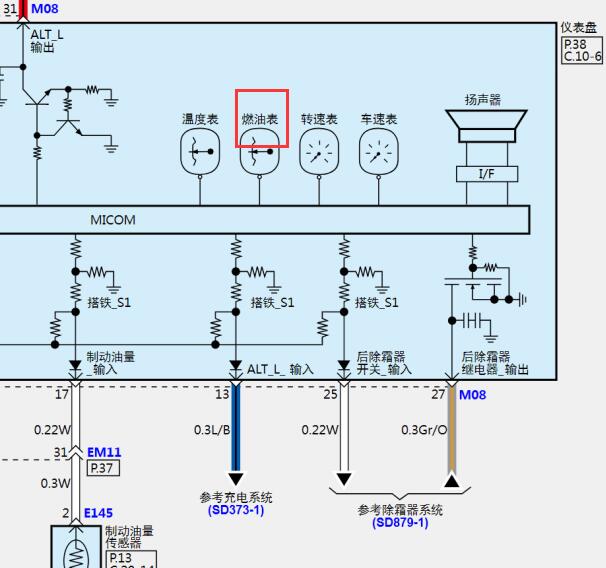The image size is (606, 568).
Task: Click the upward arrowhead on the 0.3Gr/O wire
Action: coord(451,480)
